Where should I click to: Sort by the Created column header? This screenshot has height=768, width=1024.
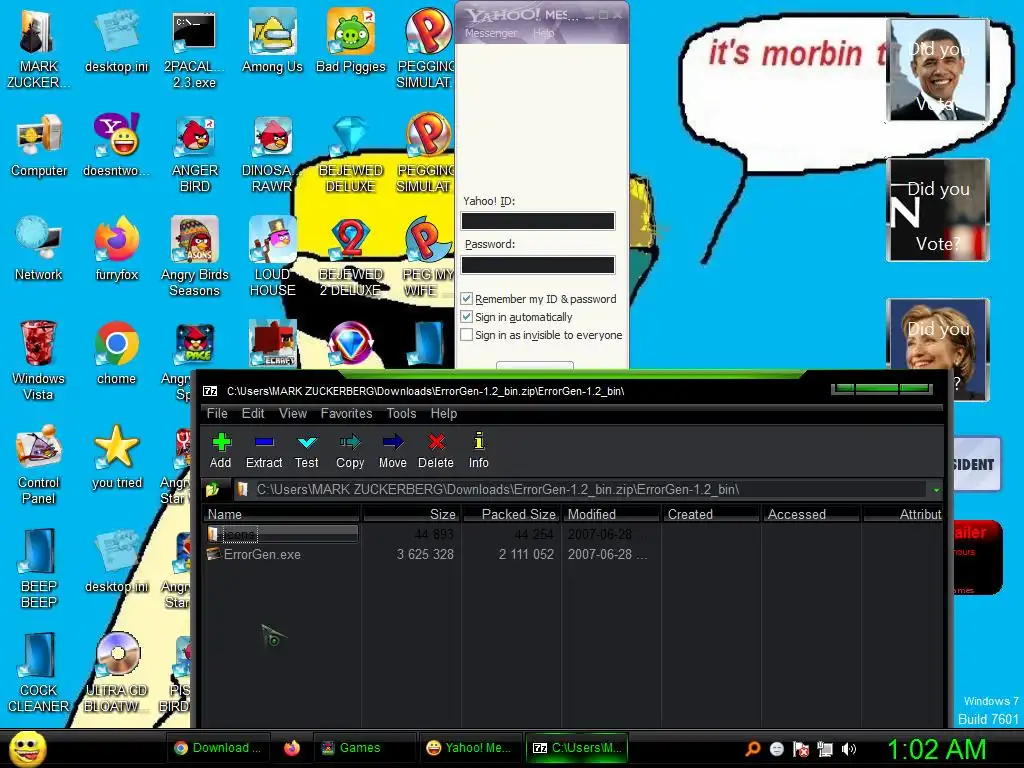pyautogui.click(x=711, y=514)
